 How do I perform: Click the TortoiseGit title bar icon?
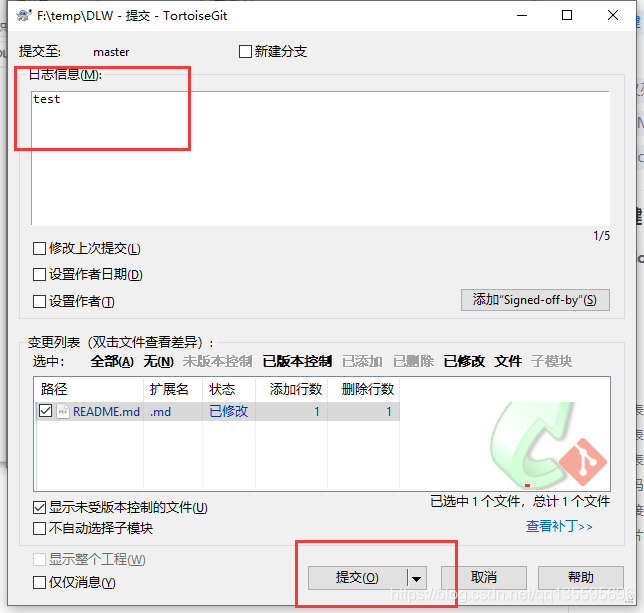23,16
